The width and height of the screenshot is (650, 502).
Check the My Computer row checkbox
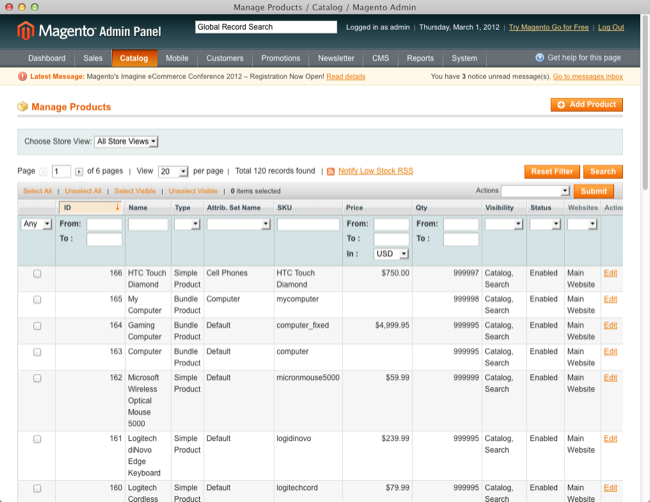[x=37, y=300]
